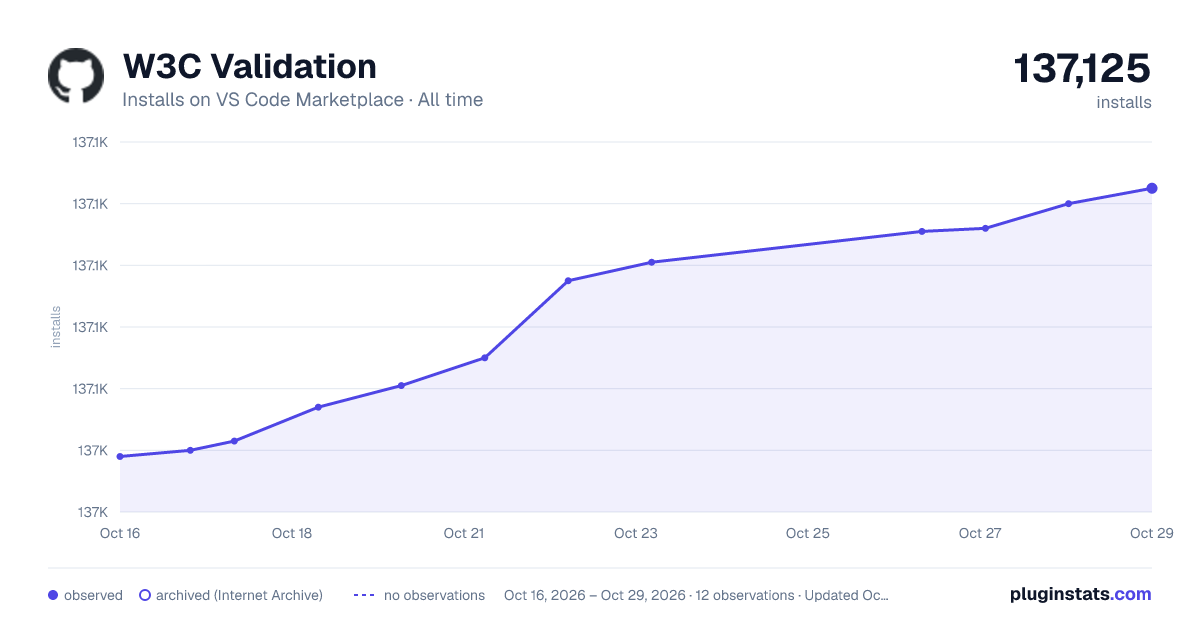This screenshot has height=630, width=1200.
Task: Click the Oct 25 x-axis label
Action: pyautogui.click(x=808, y=533)
